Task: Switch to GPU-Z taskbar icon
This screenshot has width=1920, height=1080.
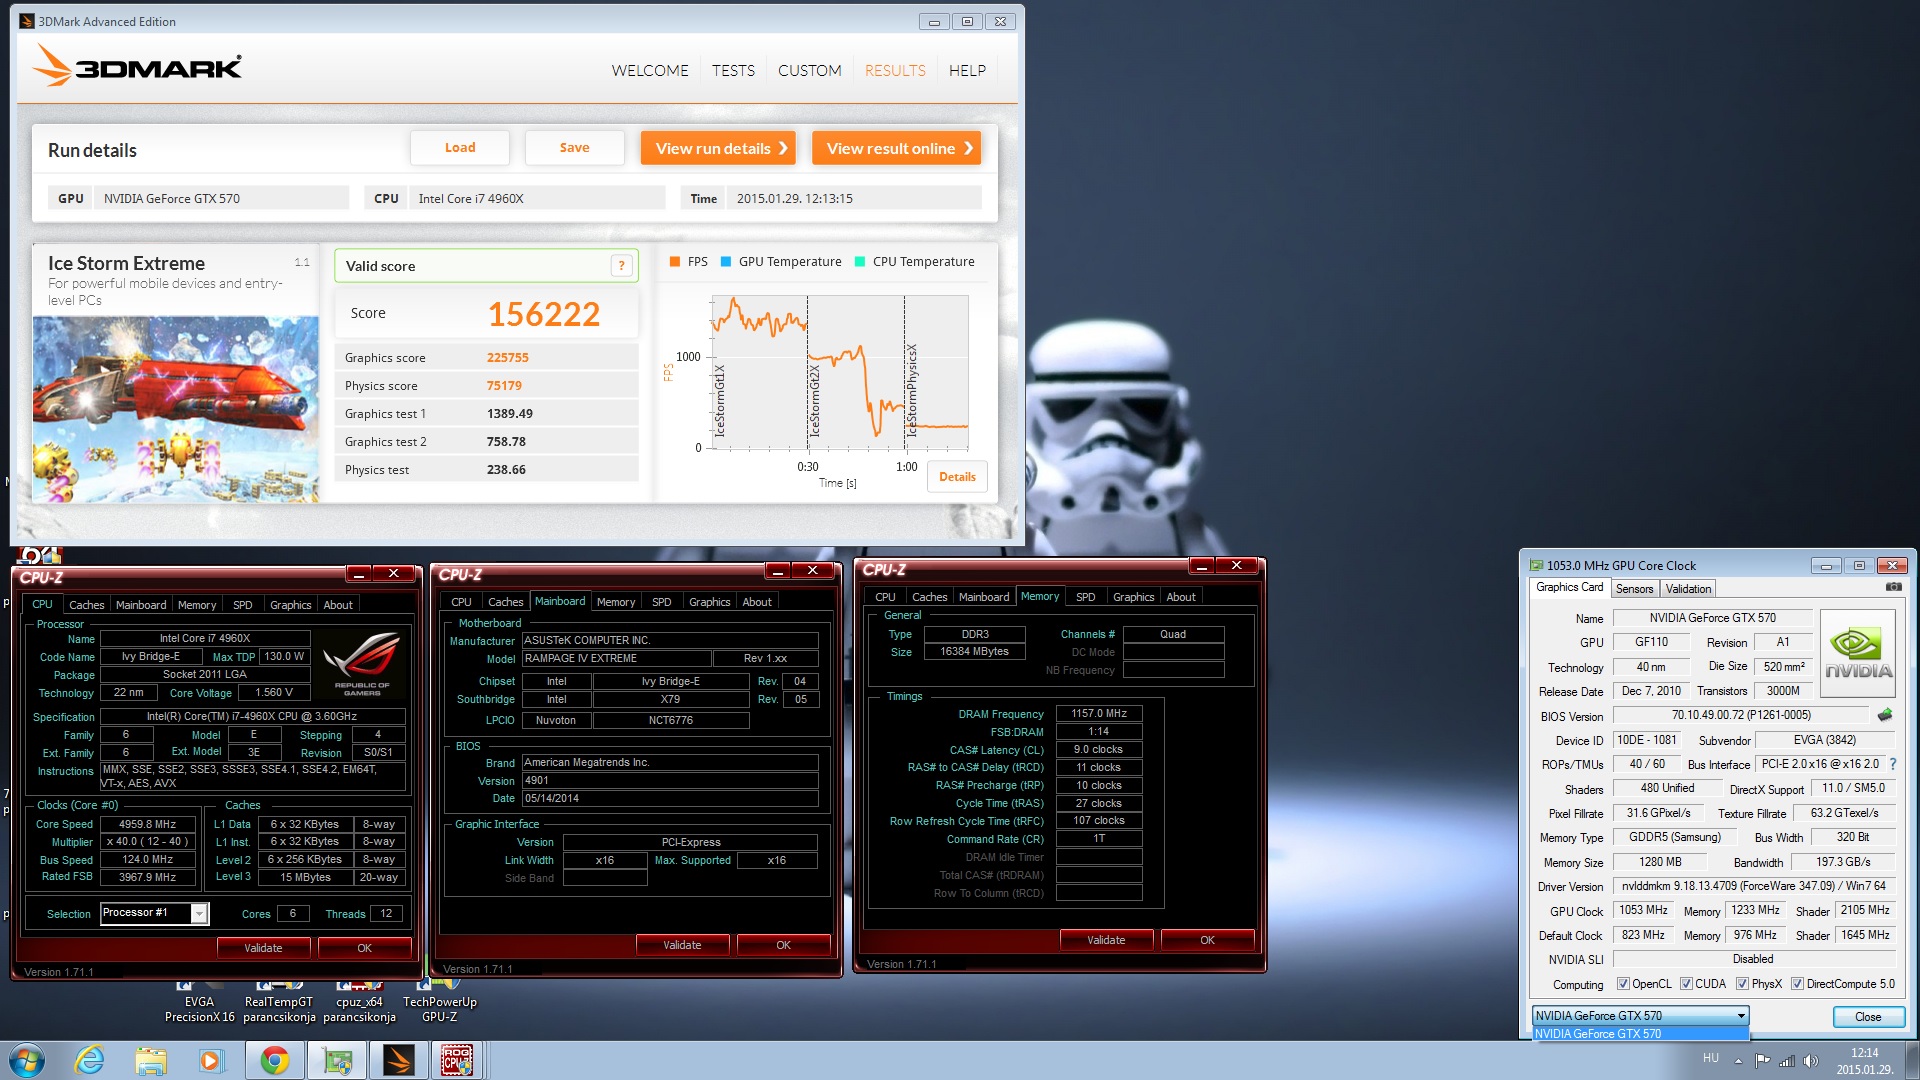Action: pyautogui.click(x=336, y=1060)
